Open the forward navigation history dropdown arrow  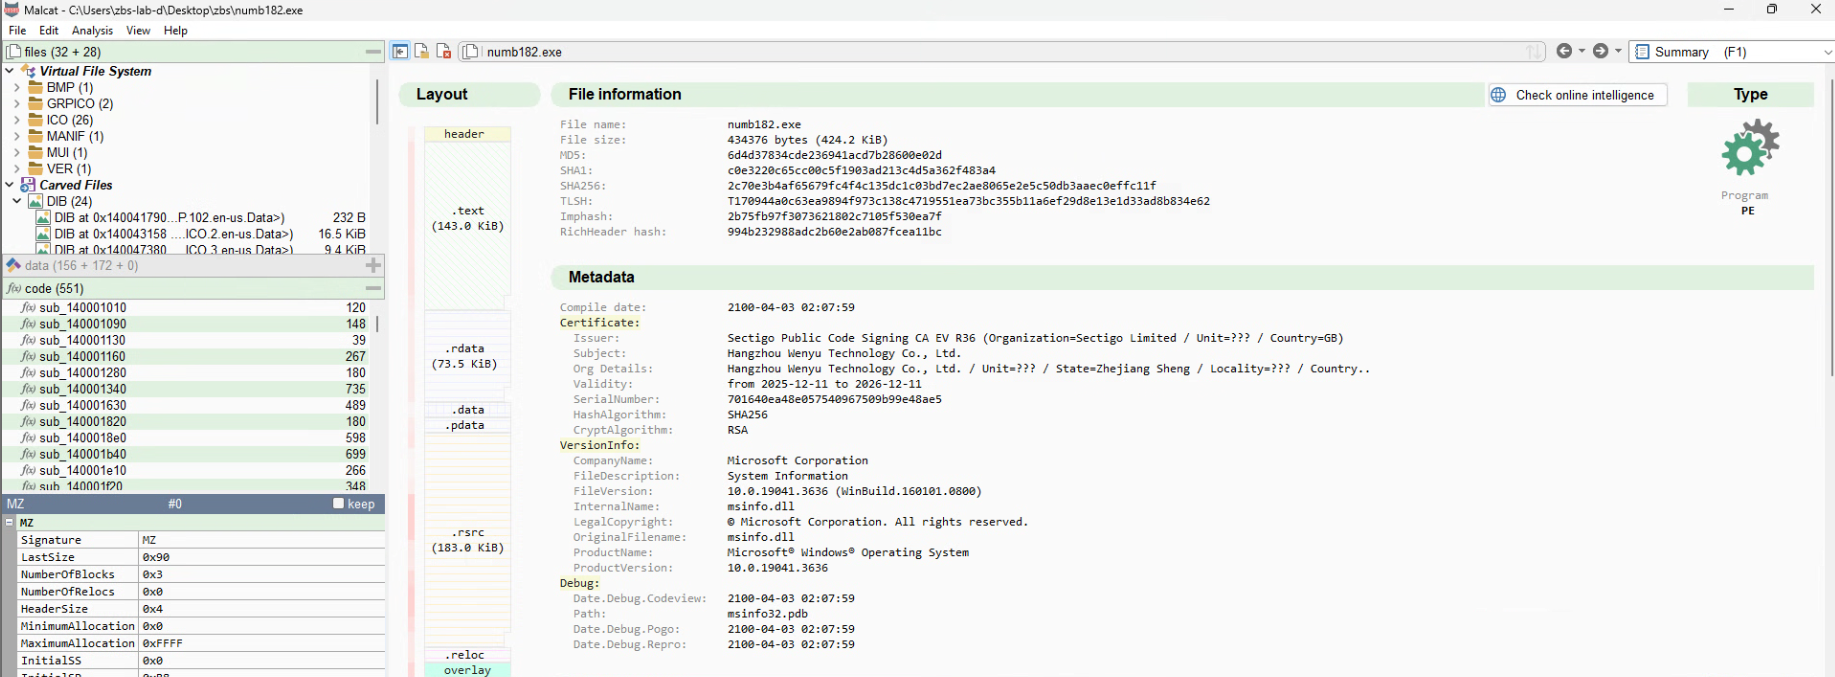(1618, 51)
